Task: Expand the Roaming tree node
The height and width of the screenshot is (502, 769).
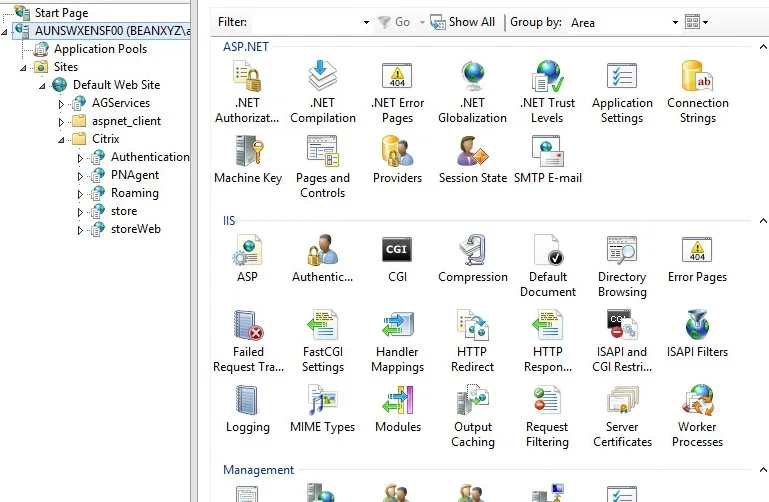Action: pyautogui.click(x=80, y=194)
